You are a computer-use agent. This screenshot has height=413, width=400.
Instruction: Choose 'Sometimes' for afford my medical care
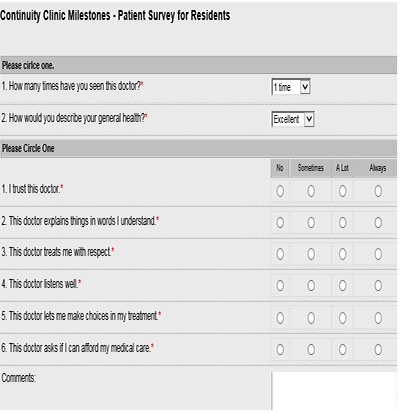pos(311,349)
